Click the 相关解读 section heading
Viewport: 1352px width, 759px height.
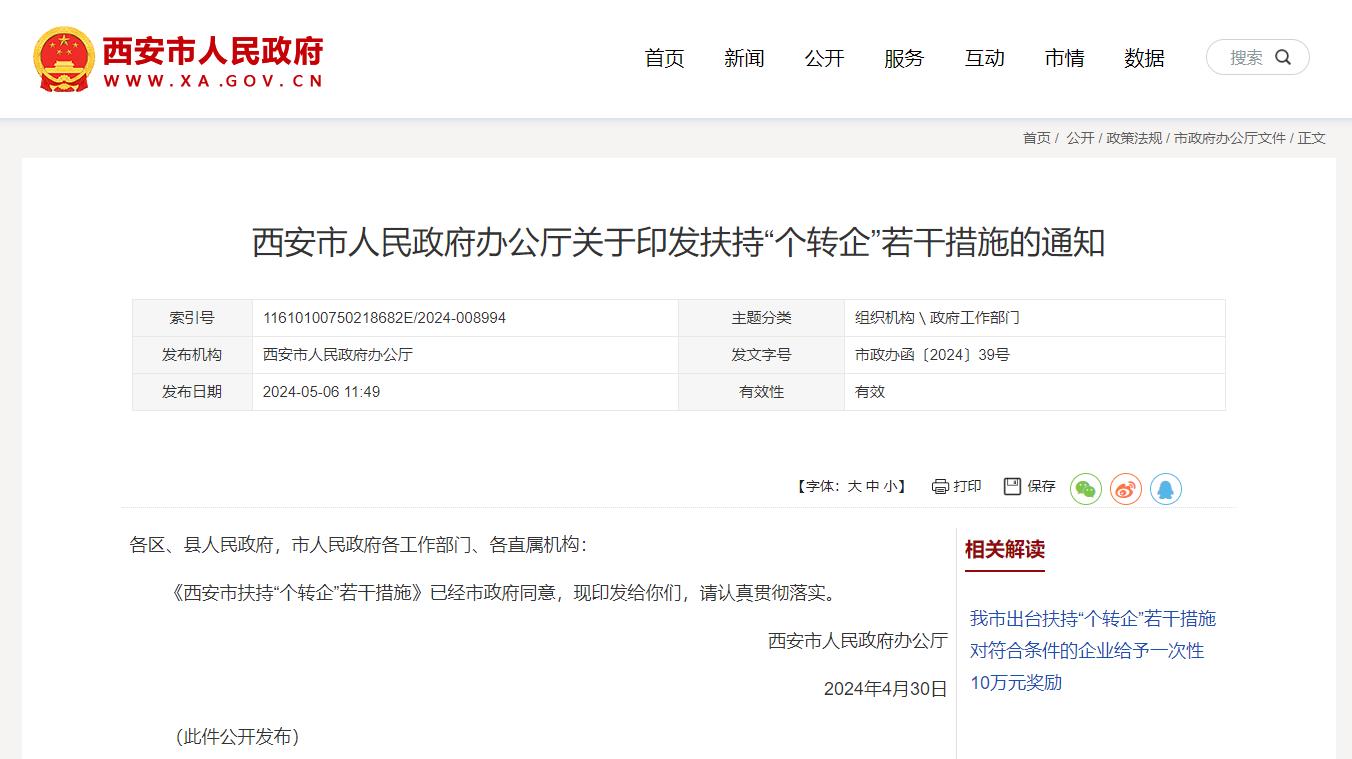[x=1005, y=549]
